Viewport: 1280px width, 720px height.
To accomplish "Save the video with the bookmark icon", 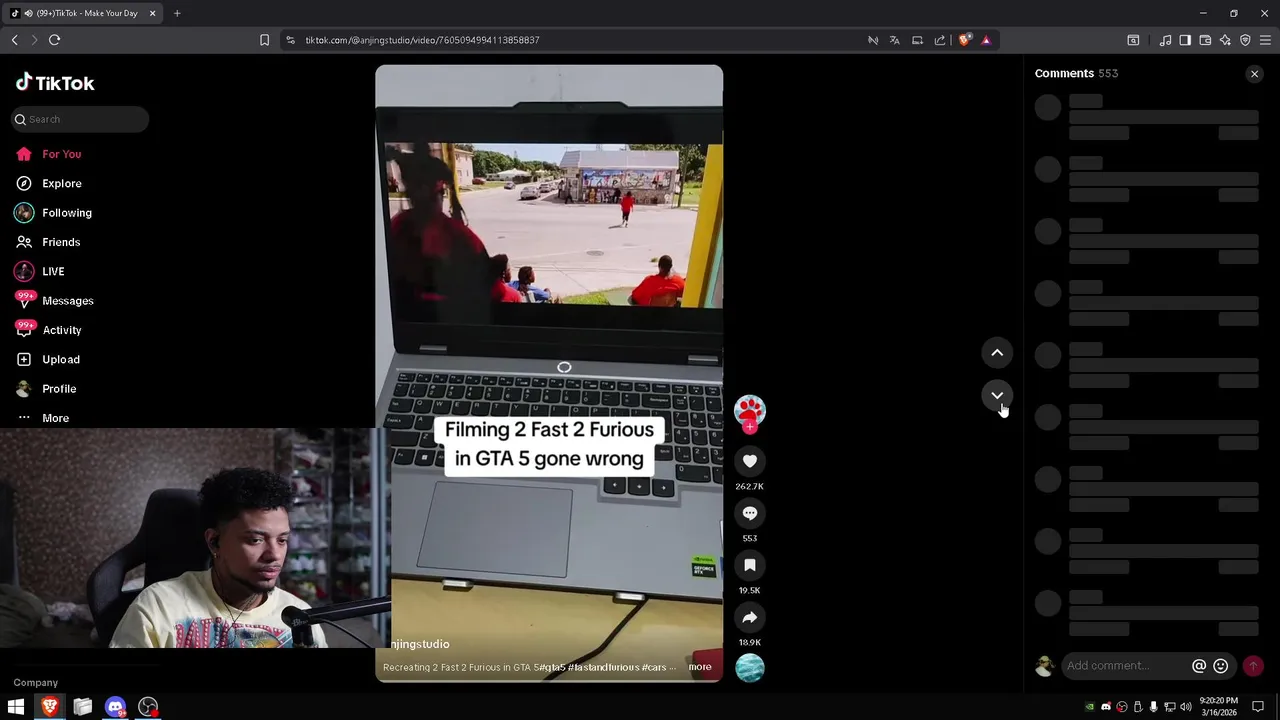I will [x=750, y=565].
